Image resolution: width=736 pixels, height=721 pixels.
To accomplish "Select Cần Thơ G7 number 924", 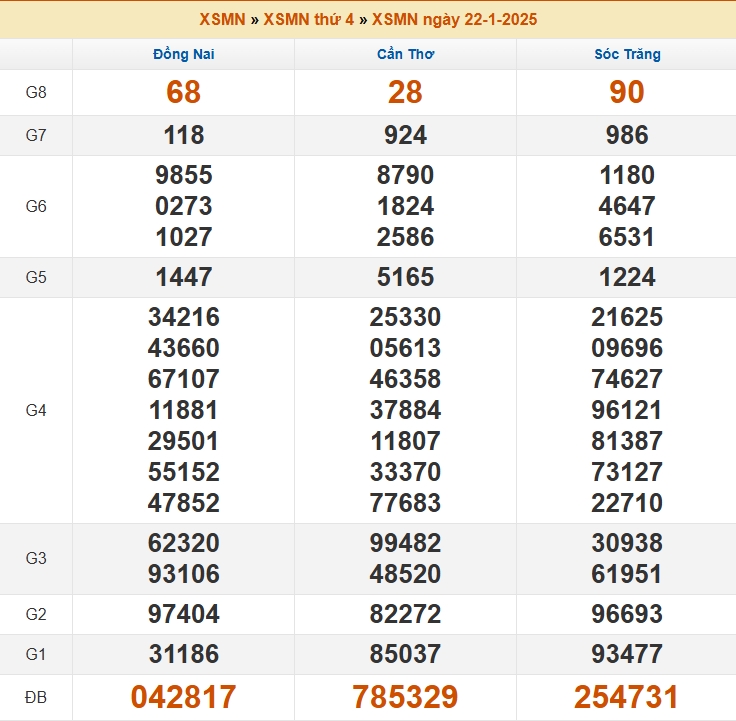I will tap(405, 135).
